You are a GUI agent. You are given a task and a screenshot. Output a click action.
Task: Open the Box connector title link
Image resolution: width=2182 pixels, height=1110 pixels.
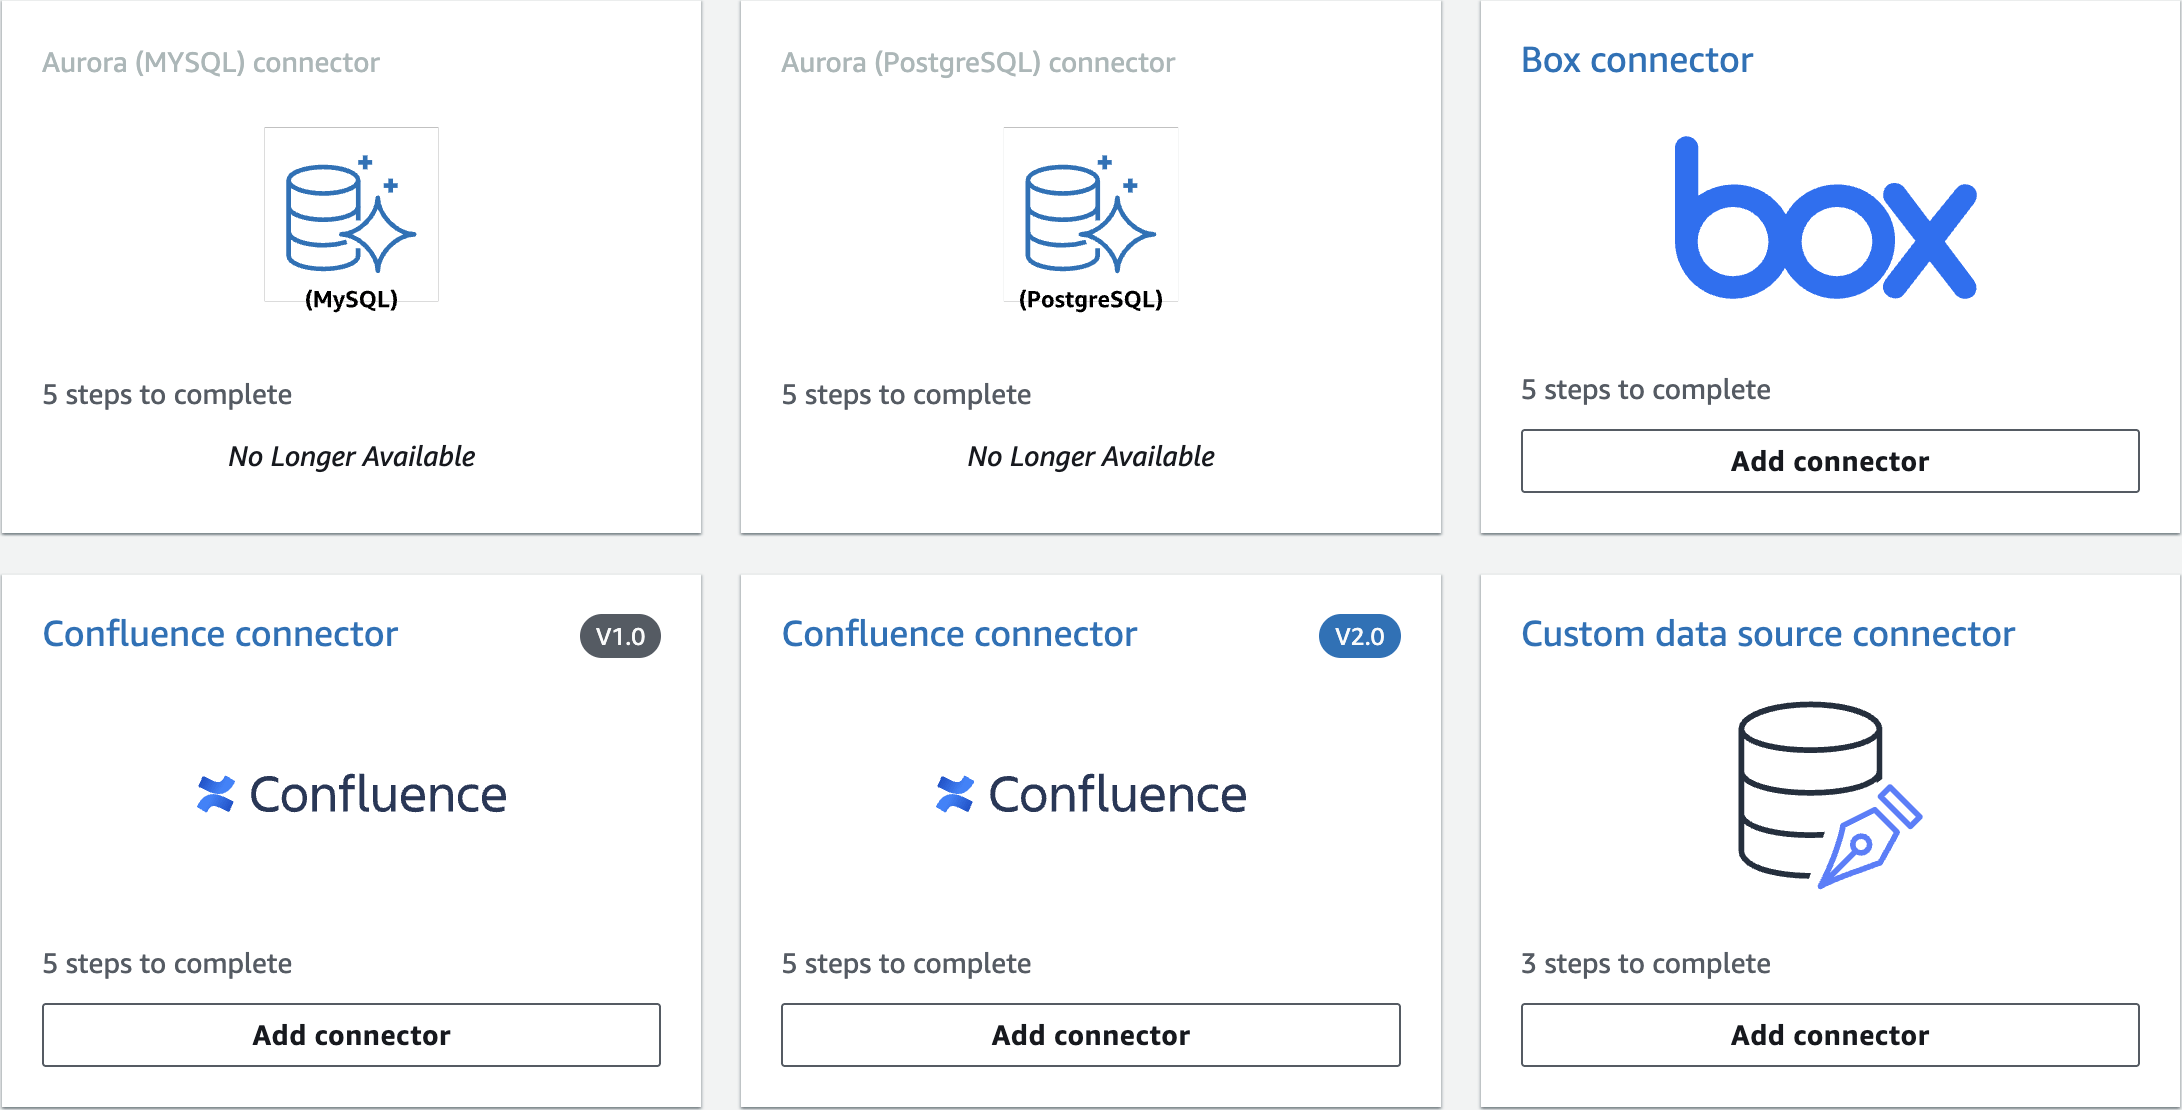click(1636, 60)
